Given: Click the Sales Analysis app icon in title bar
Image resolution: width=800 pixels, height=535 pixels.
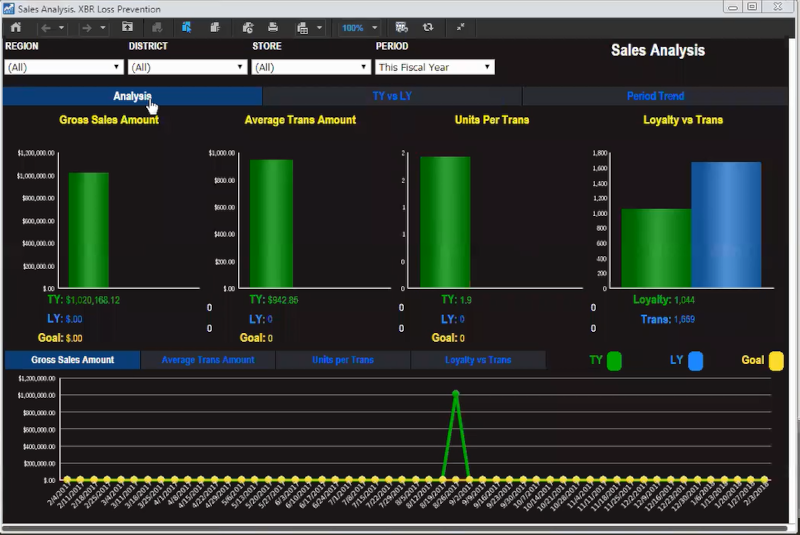Looking at the screenshot, I should pos(9,9).
